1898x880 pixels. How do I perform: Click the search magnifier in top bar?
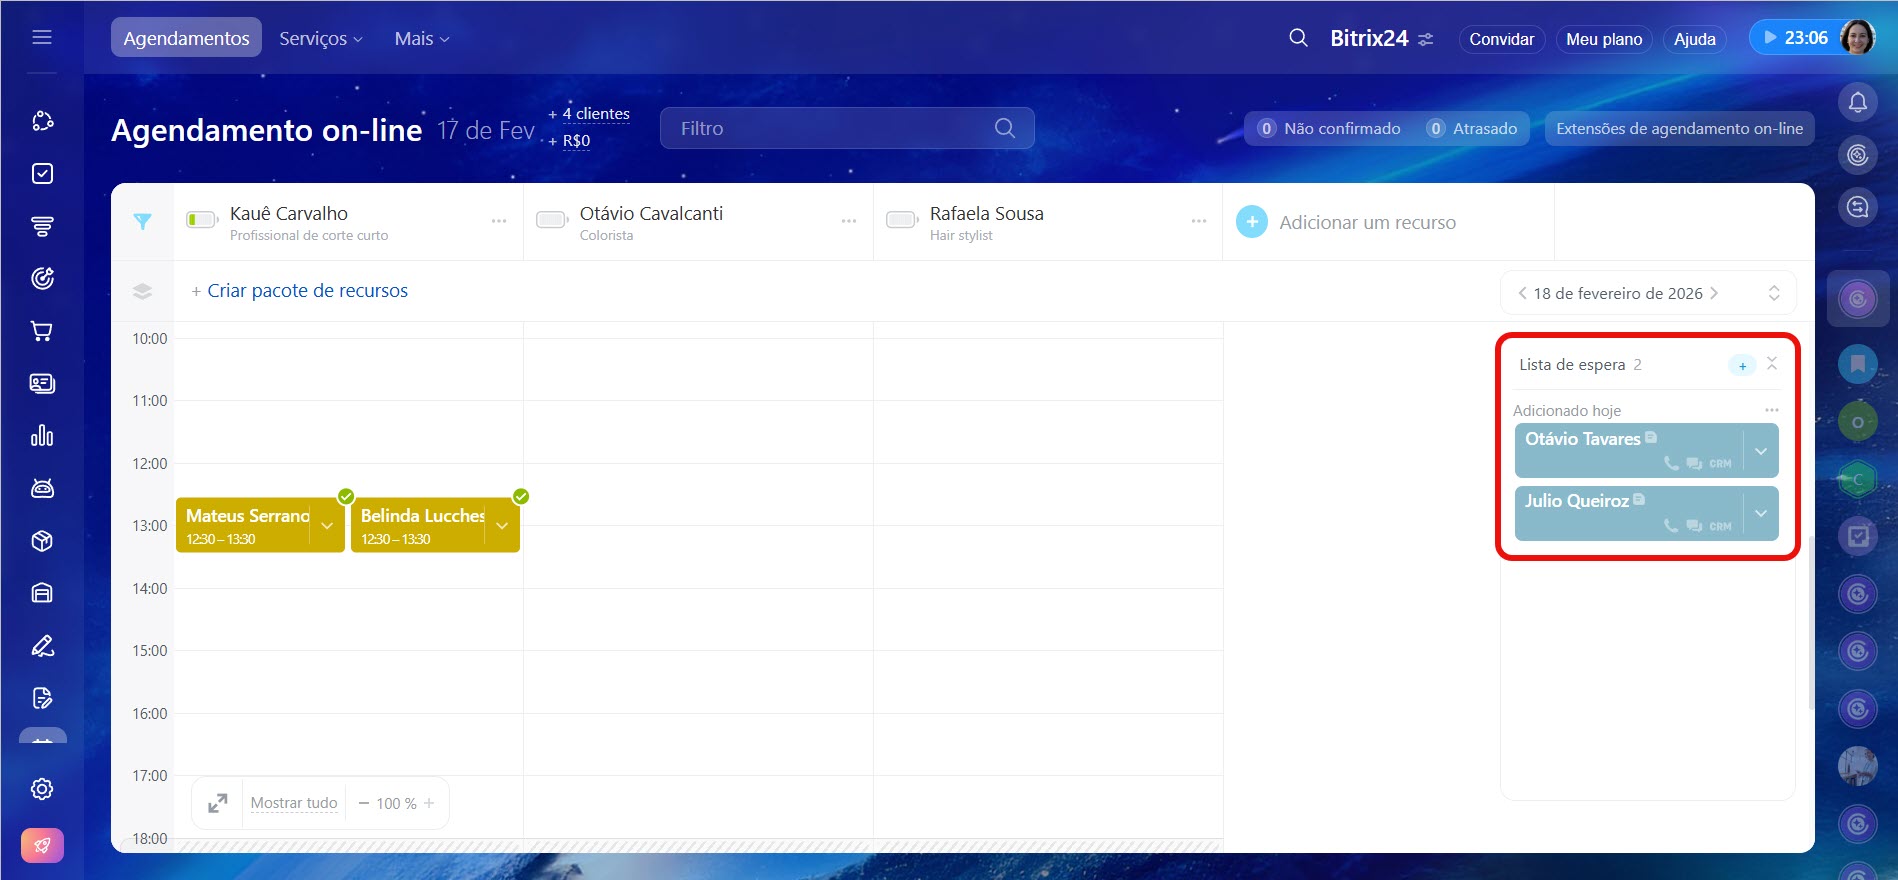click(1298, 38)
